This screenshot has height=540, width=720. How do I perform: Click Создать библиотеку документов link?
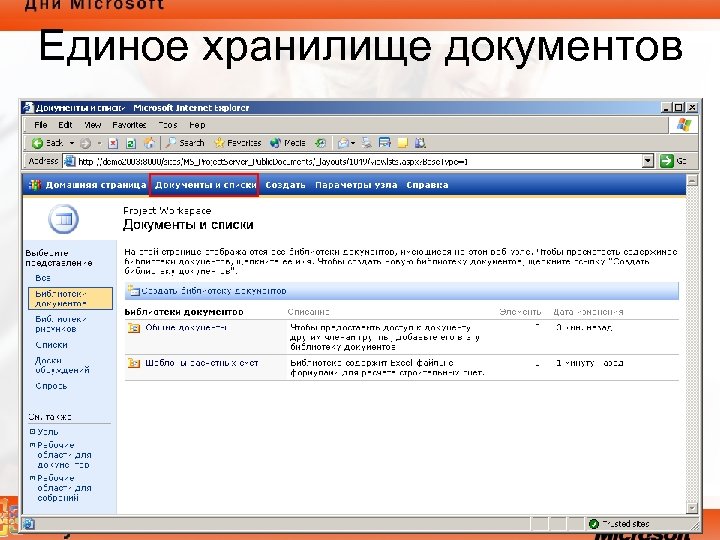click(x=214, y=291)
